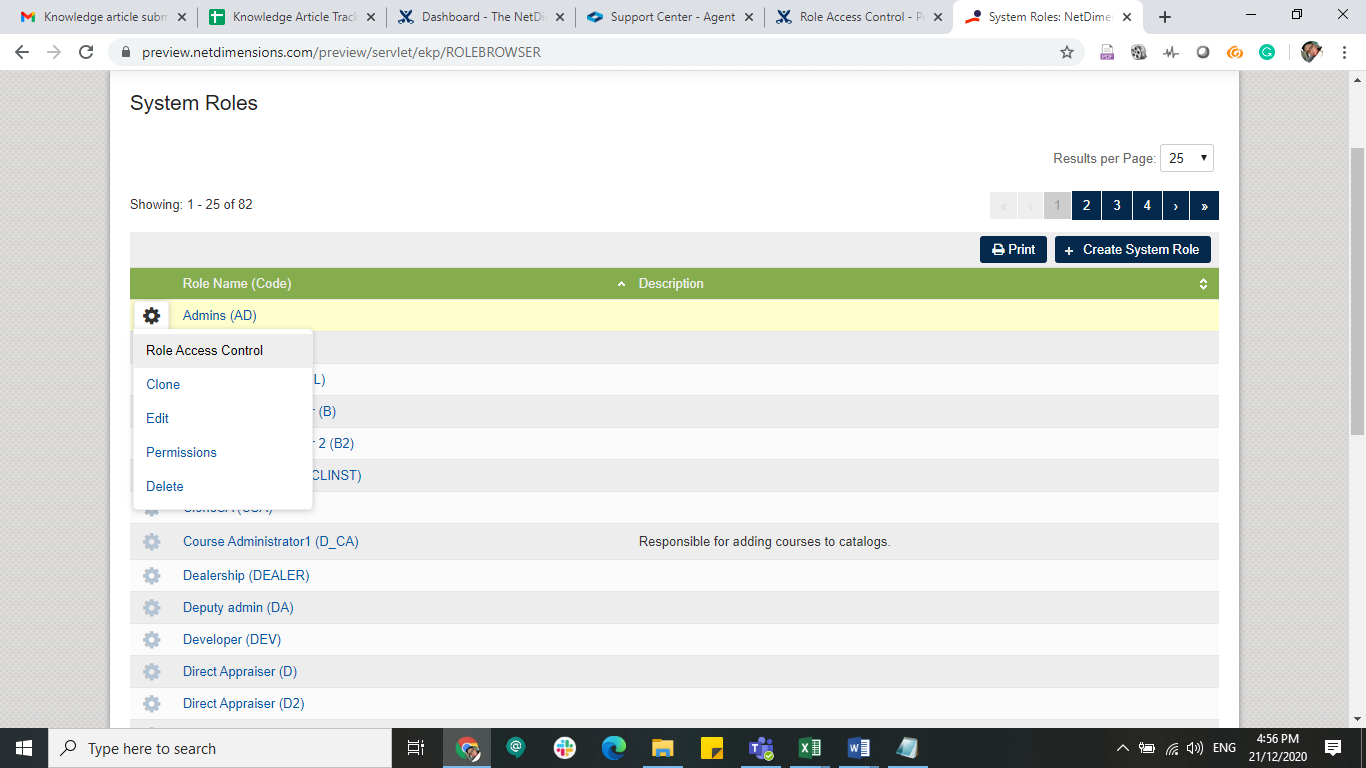Open the notification center icon

coord(1333,748)
